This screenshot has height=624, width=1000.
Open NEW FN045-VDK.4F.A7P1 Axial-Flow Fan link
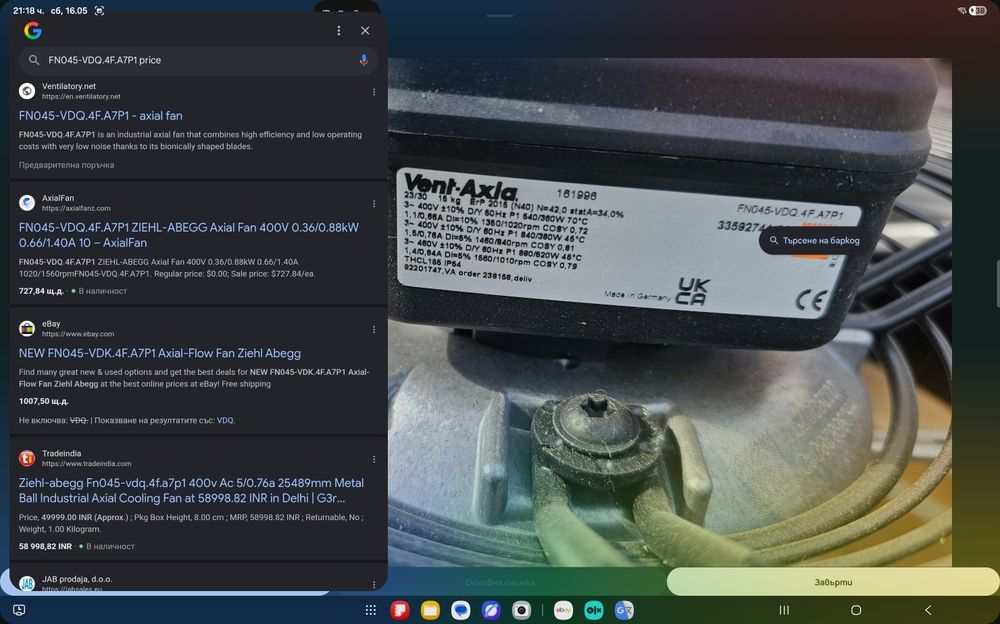pos(159,353)
